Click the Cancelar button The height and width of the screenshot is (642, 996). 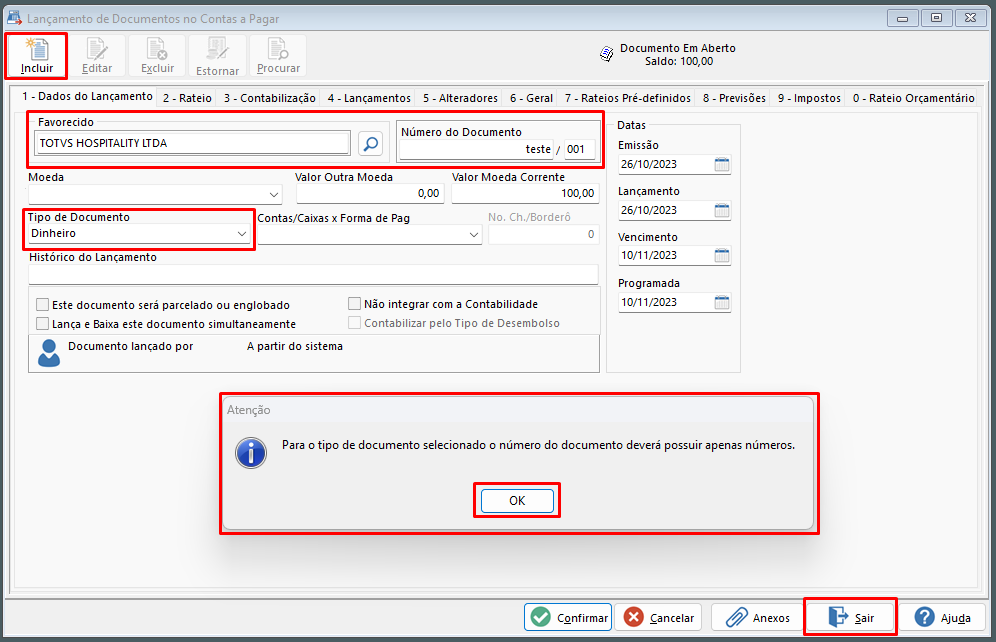658,617
